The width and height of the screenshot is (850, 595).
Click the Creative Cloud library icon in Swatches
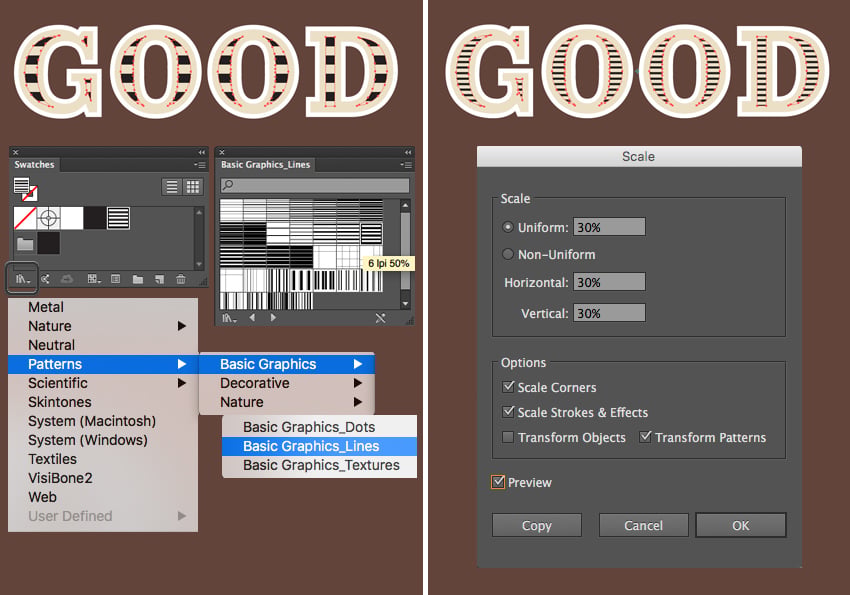point(67,279)
